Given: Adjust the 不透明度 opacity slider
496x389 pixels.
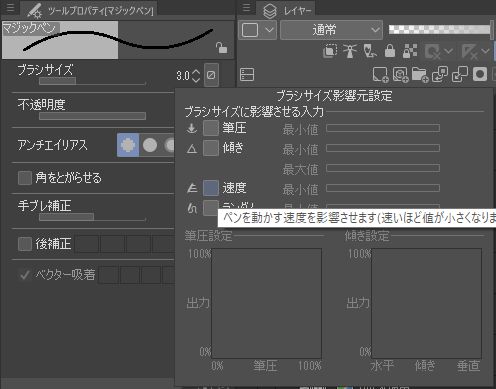Looking at the screenshot, I should click(x=92, y=116).
